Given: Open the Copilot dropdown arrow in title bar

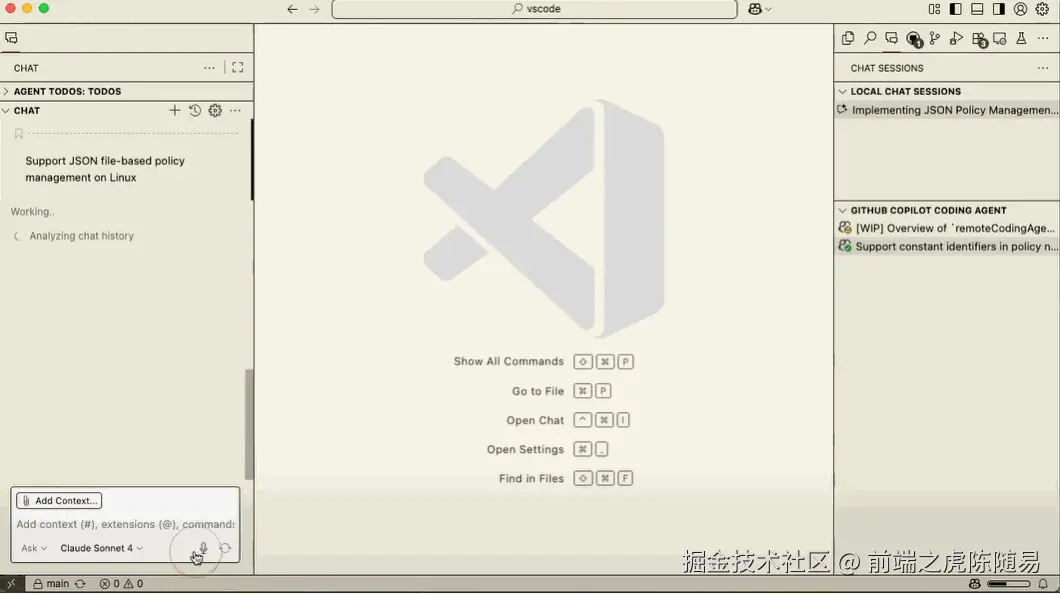Looking at the screenshot, I should pos(768,9).
